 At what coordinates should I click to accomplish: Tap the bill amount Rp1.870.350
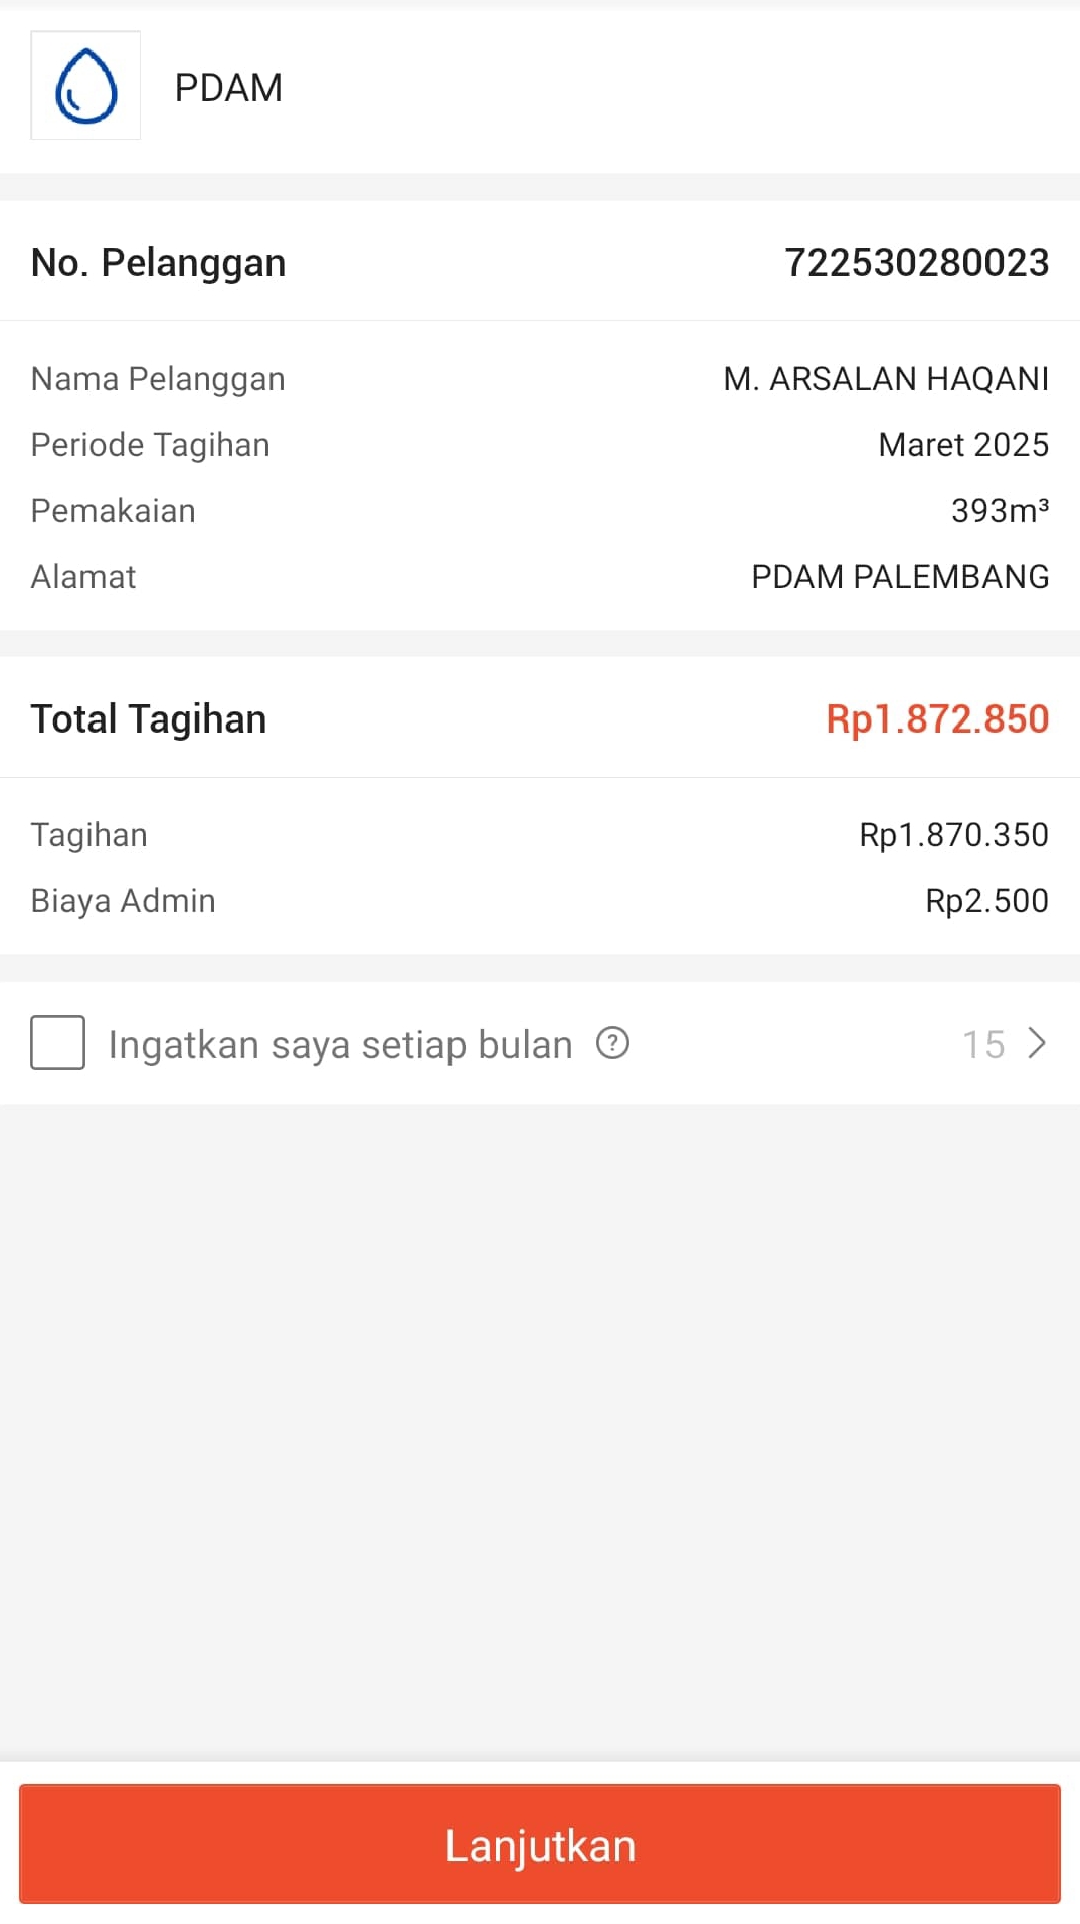[x=953, y=835]
